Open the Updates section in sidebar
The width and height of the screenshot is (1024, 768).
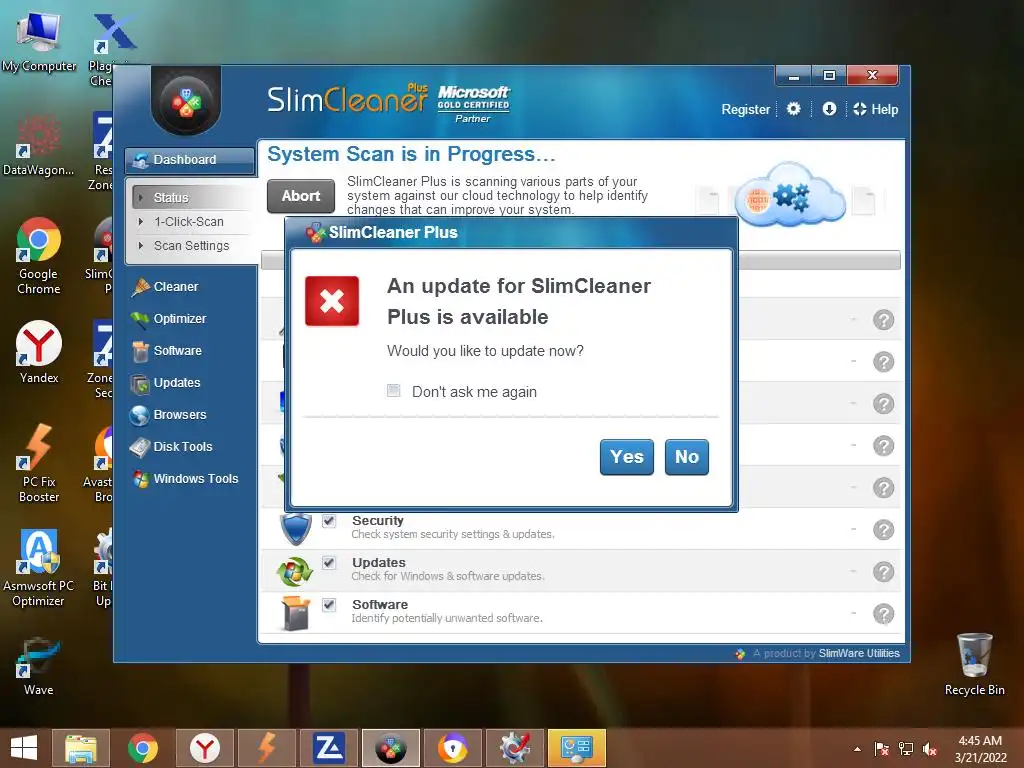(x=165, y=383)
